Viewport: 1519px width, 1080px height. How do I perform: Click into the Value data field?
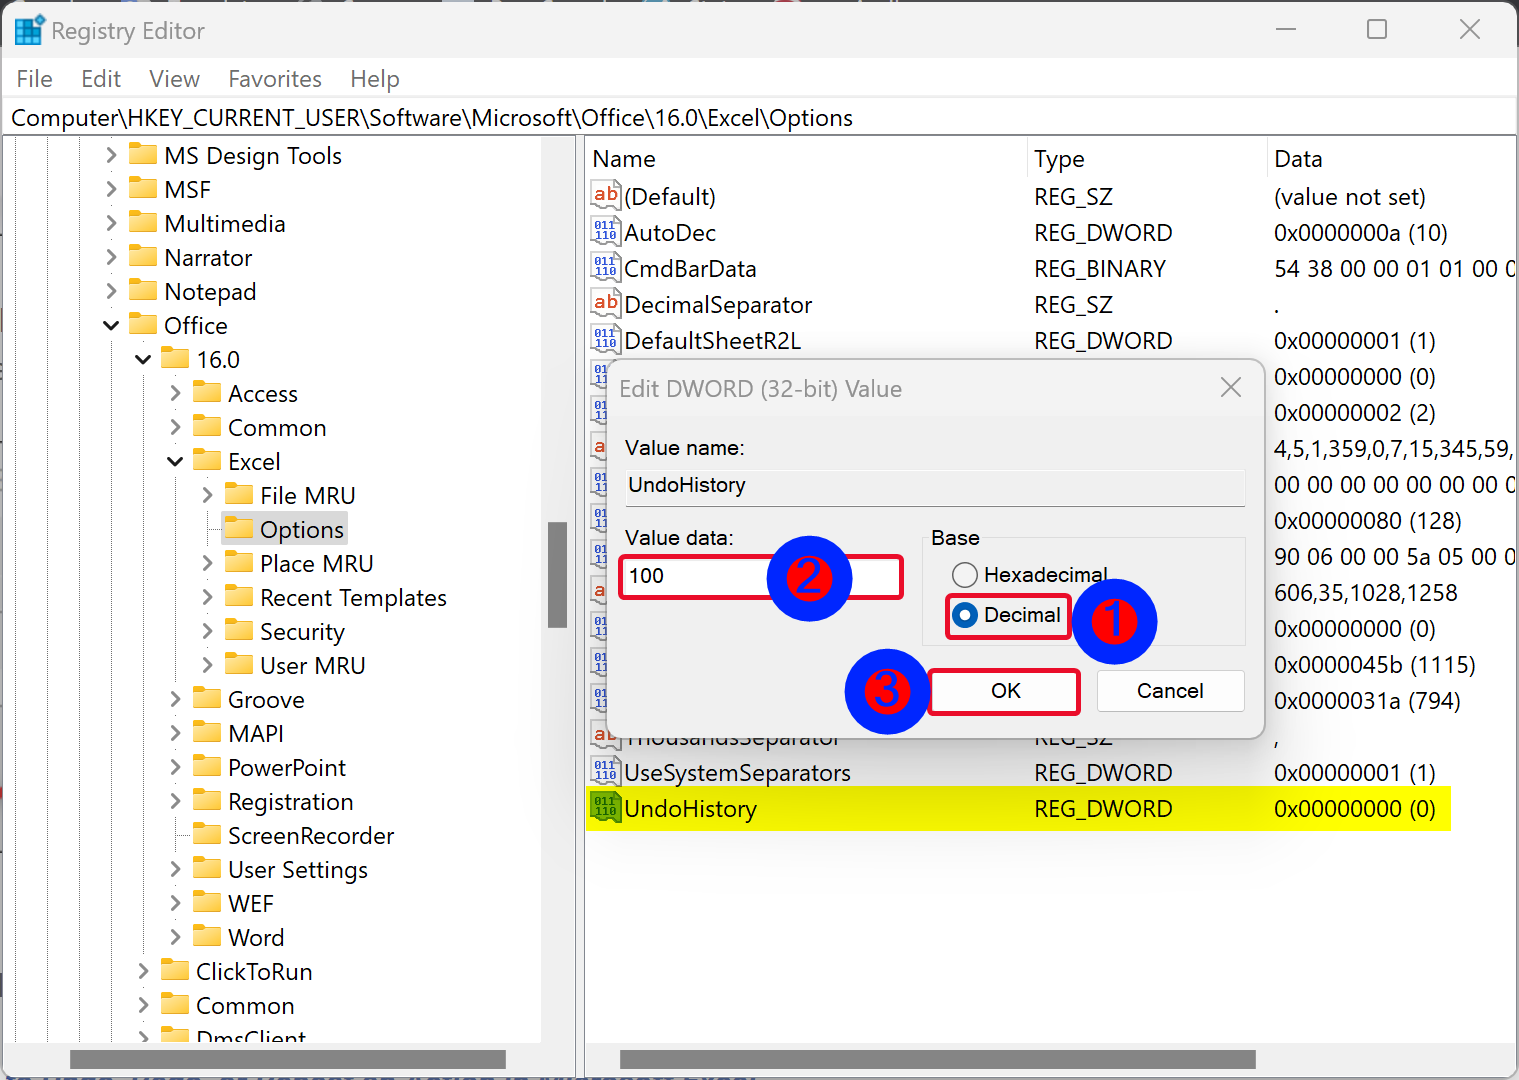pyautogui.click(x=761, y=577)
